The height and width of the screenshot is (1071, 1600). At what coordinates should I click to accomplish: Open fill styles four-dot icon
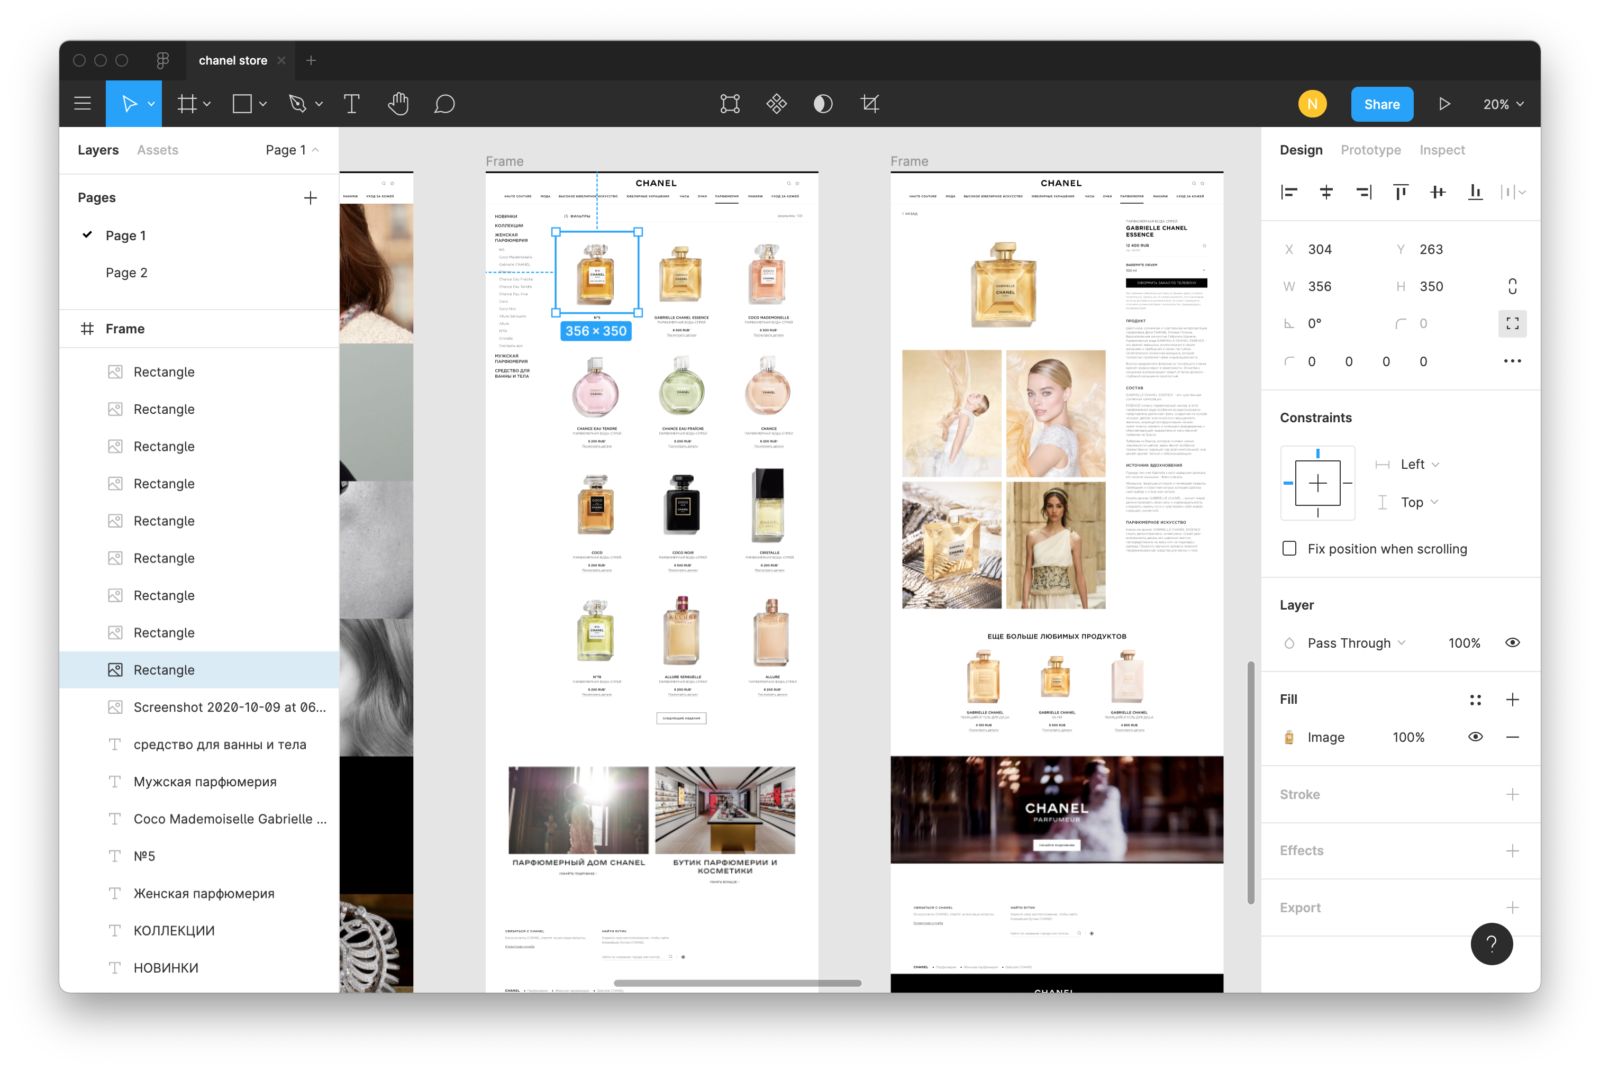(x=1475, y=700)
